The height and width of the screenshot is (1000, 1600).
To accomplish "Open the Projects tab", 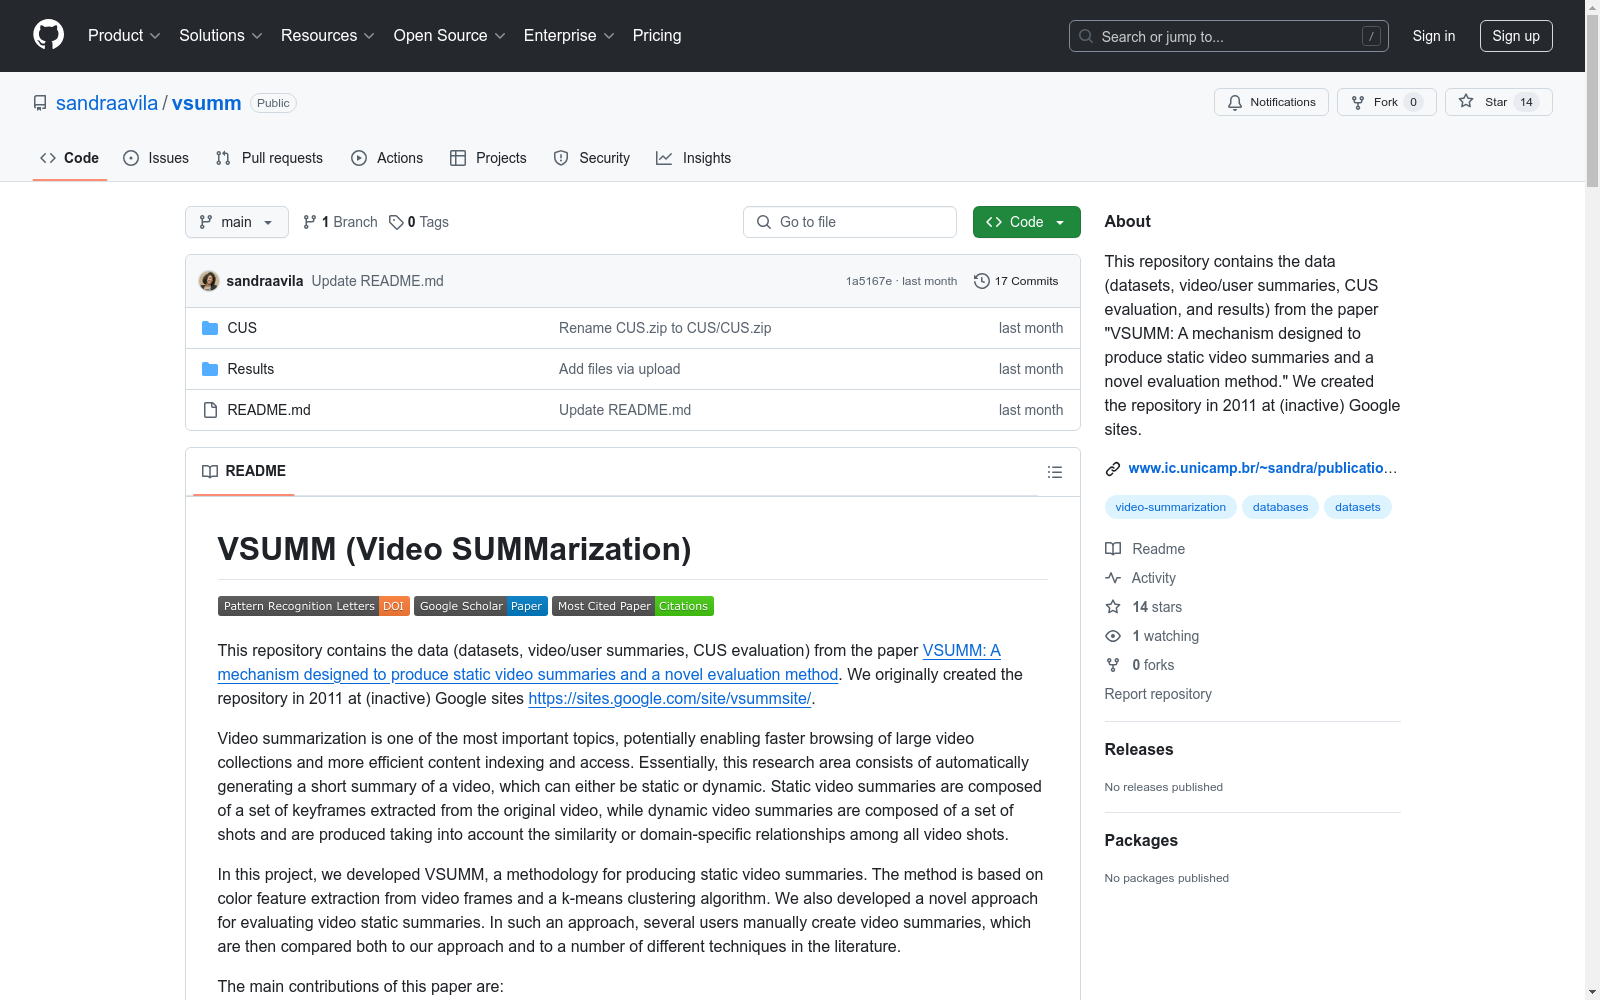I will tap(488, 158).
